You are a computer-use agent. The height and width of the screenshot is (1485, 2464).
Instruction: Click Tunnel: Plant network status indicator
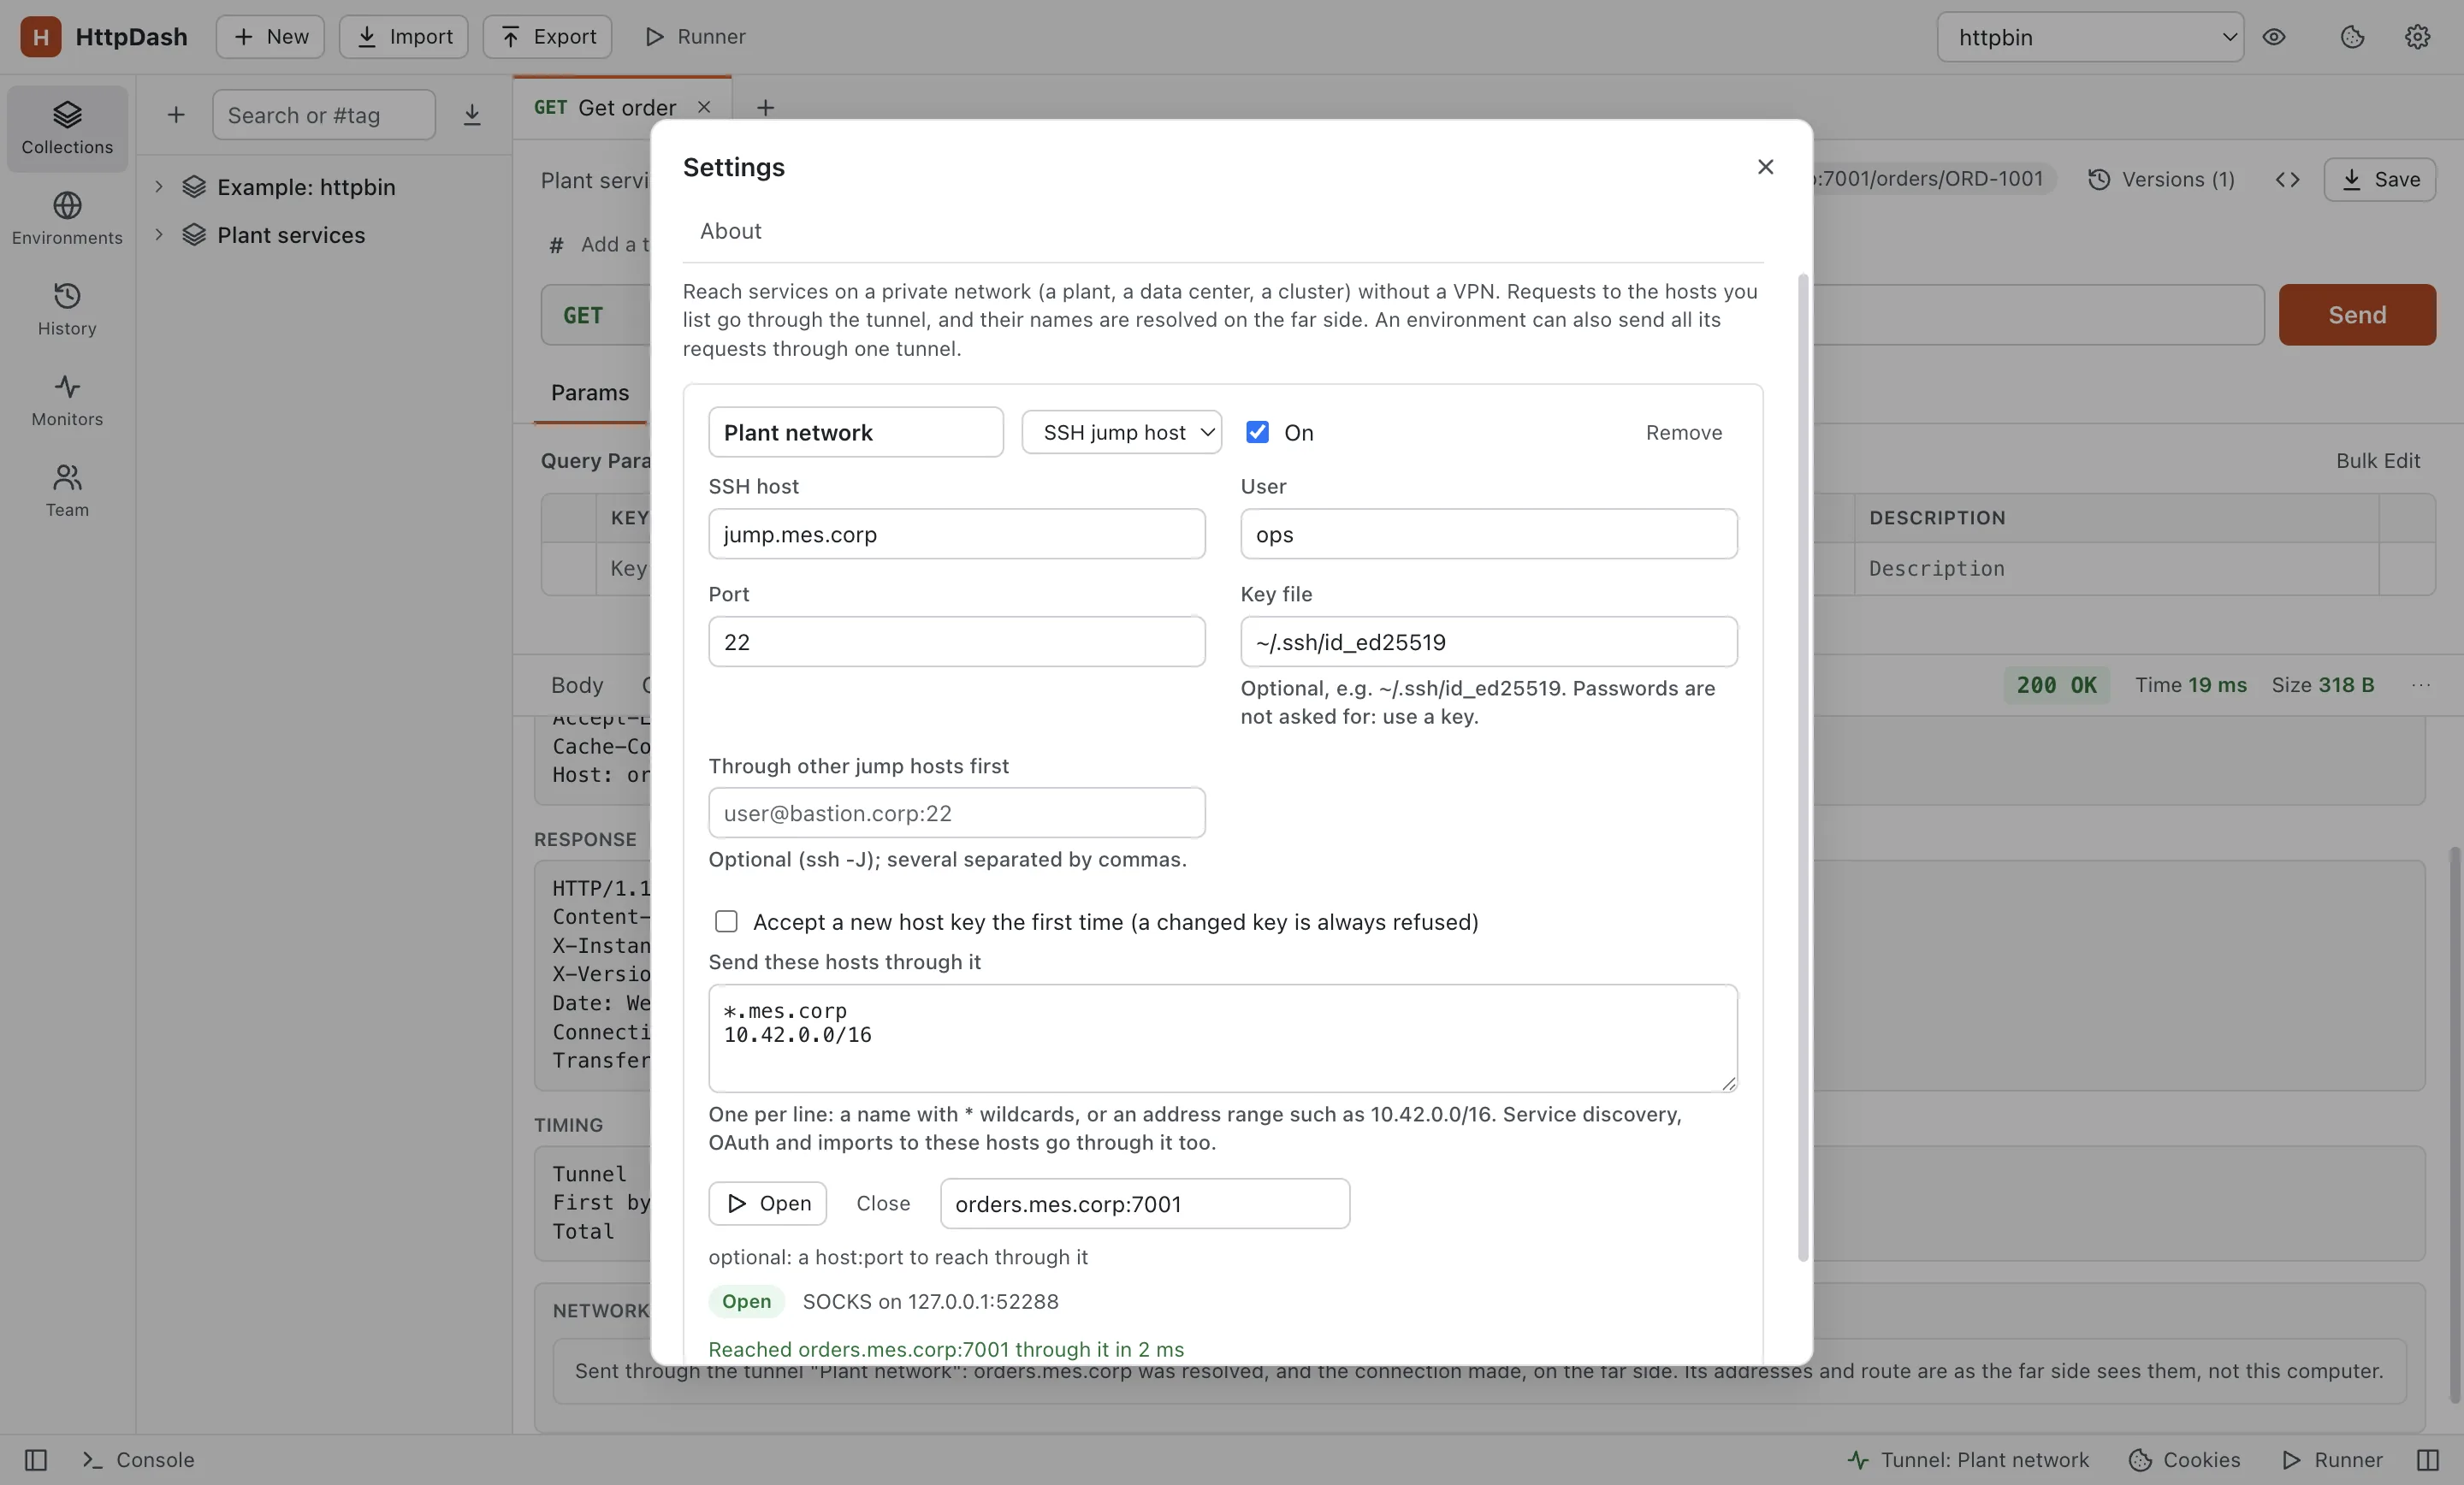tap(1967, 1460)
